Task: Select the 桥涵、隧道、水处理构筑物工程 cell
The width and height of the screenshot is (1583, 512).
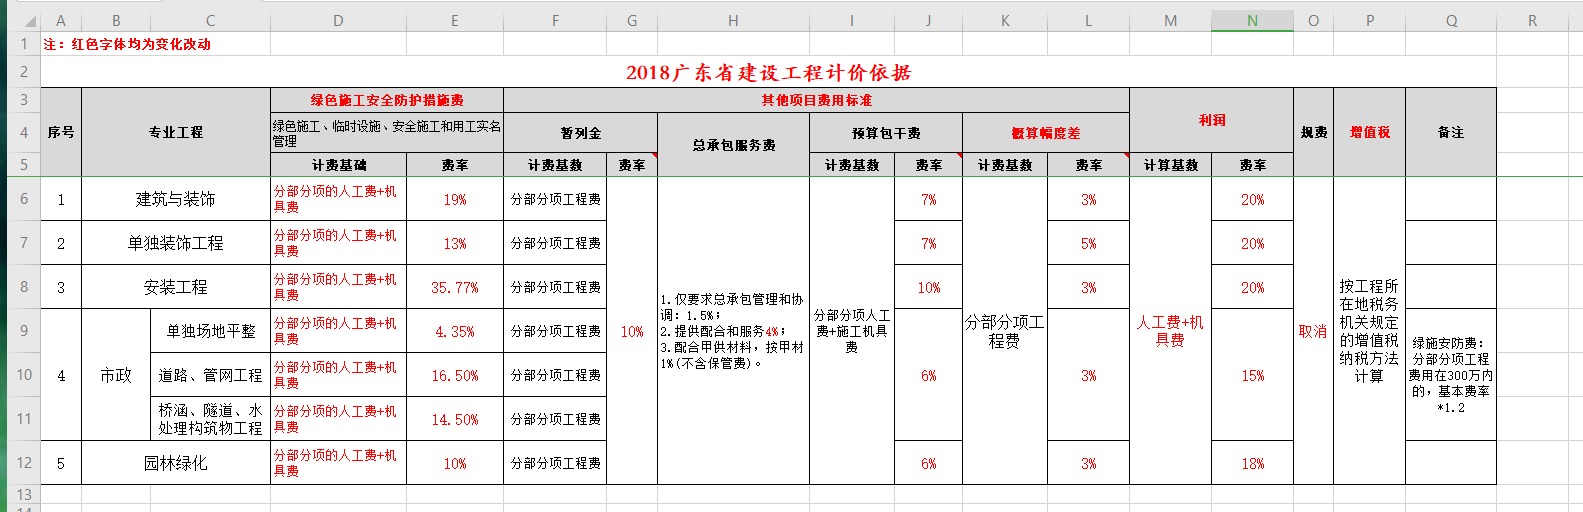Action: coord(211,419)
